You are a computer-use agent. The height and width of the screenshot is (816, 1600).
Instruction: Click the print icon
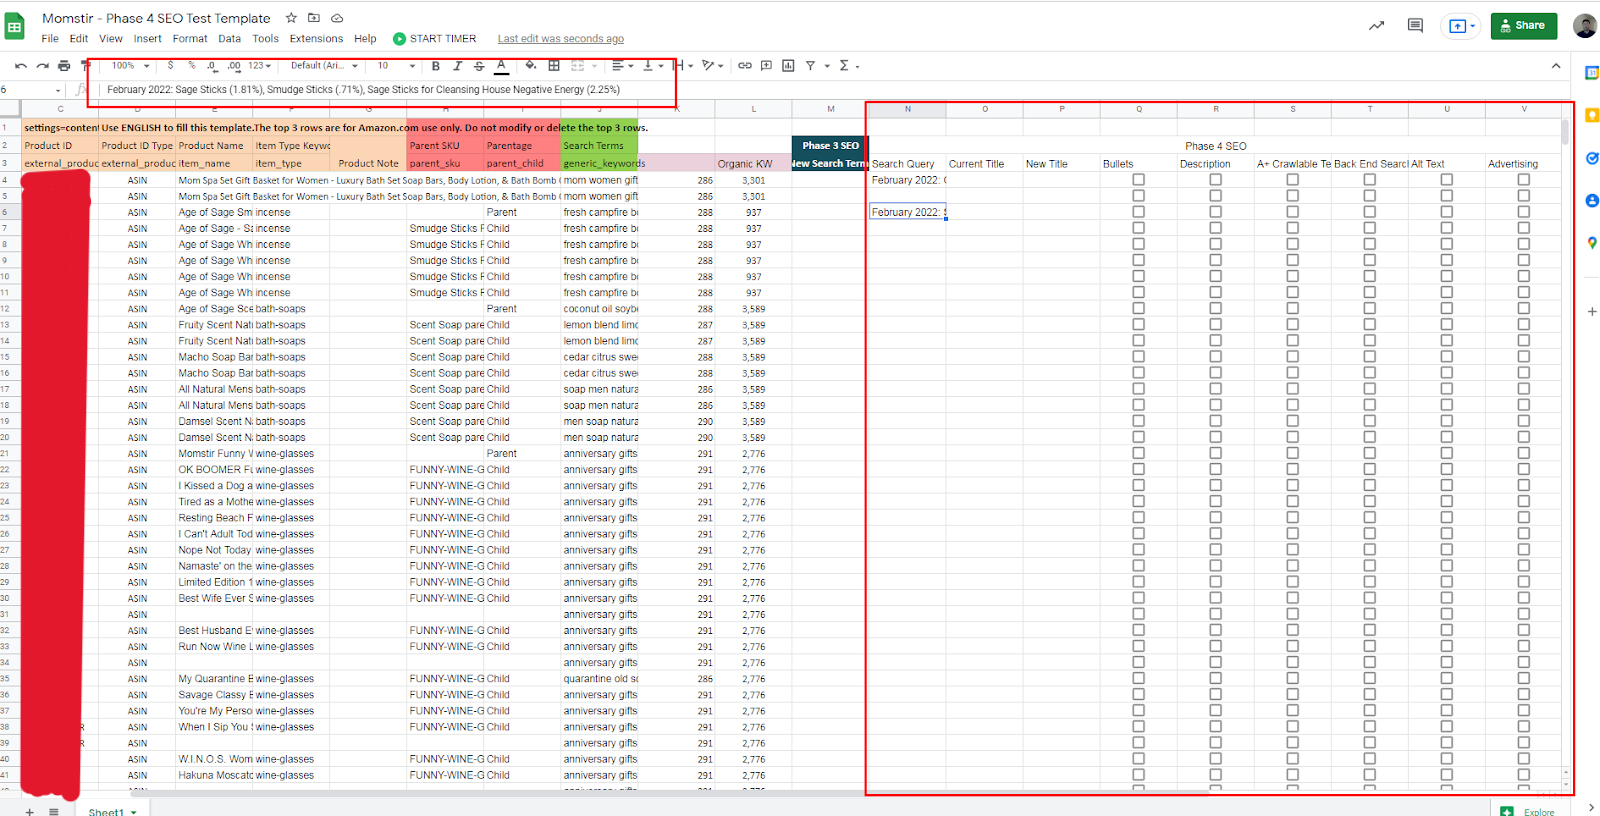(64, 66)
